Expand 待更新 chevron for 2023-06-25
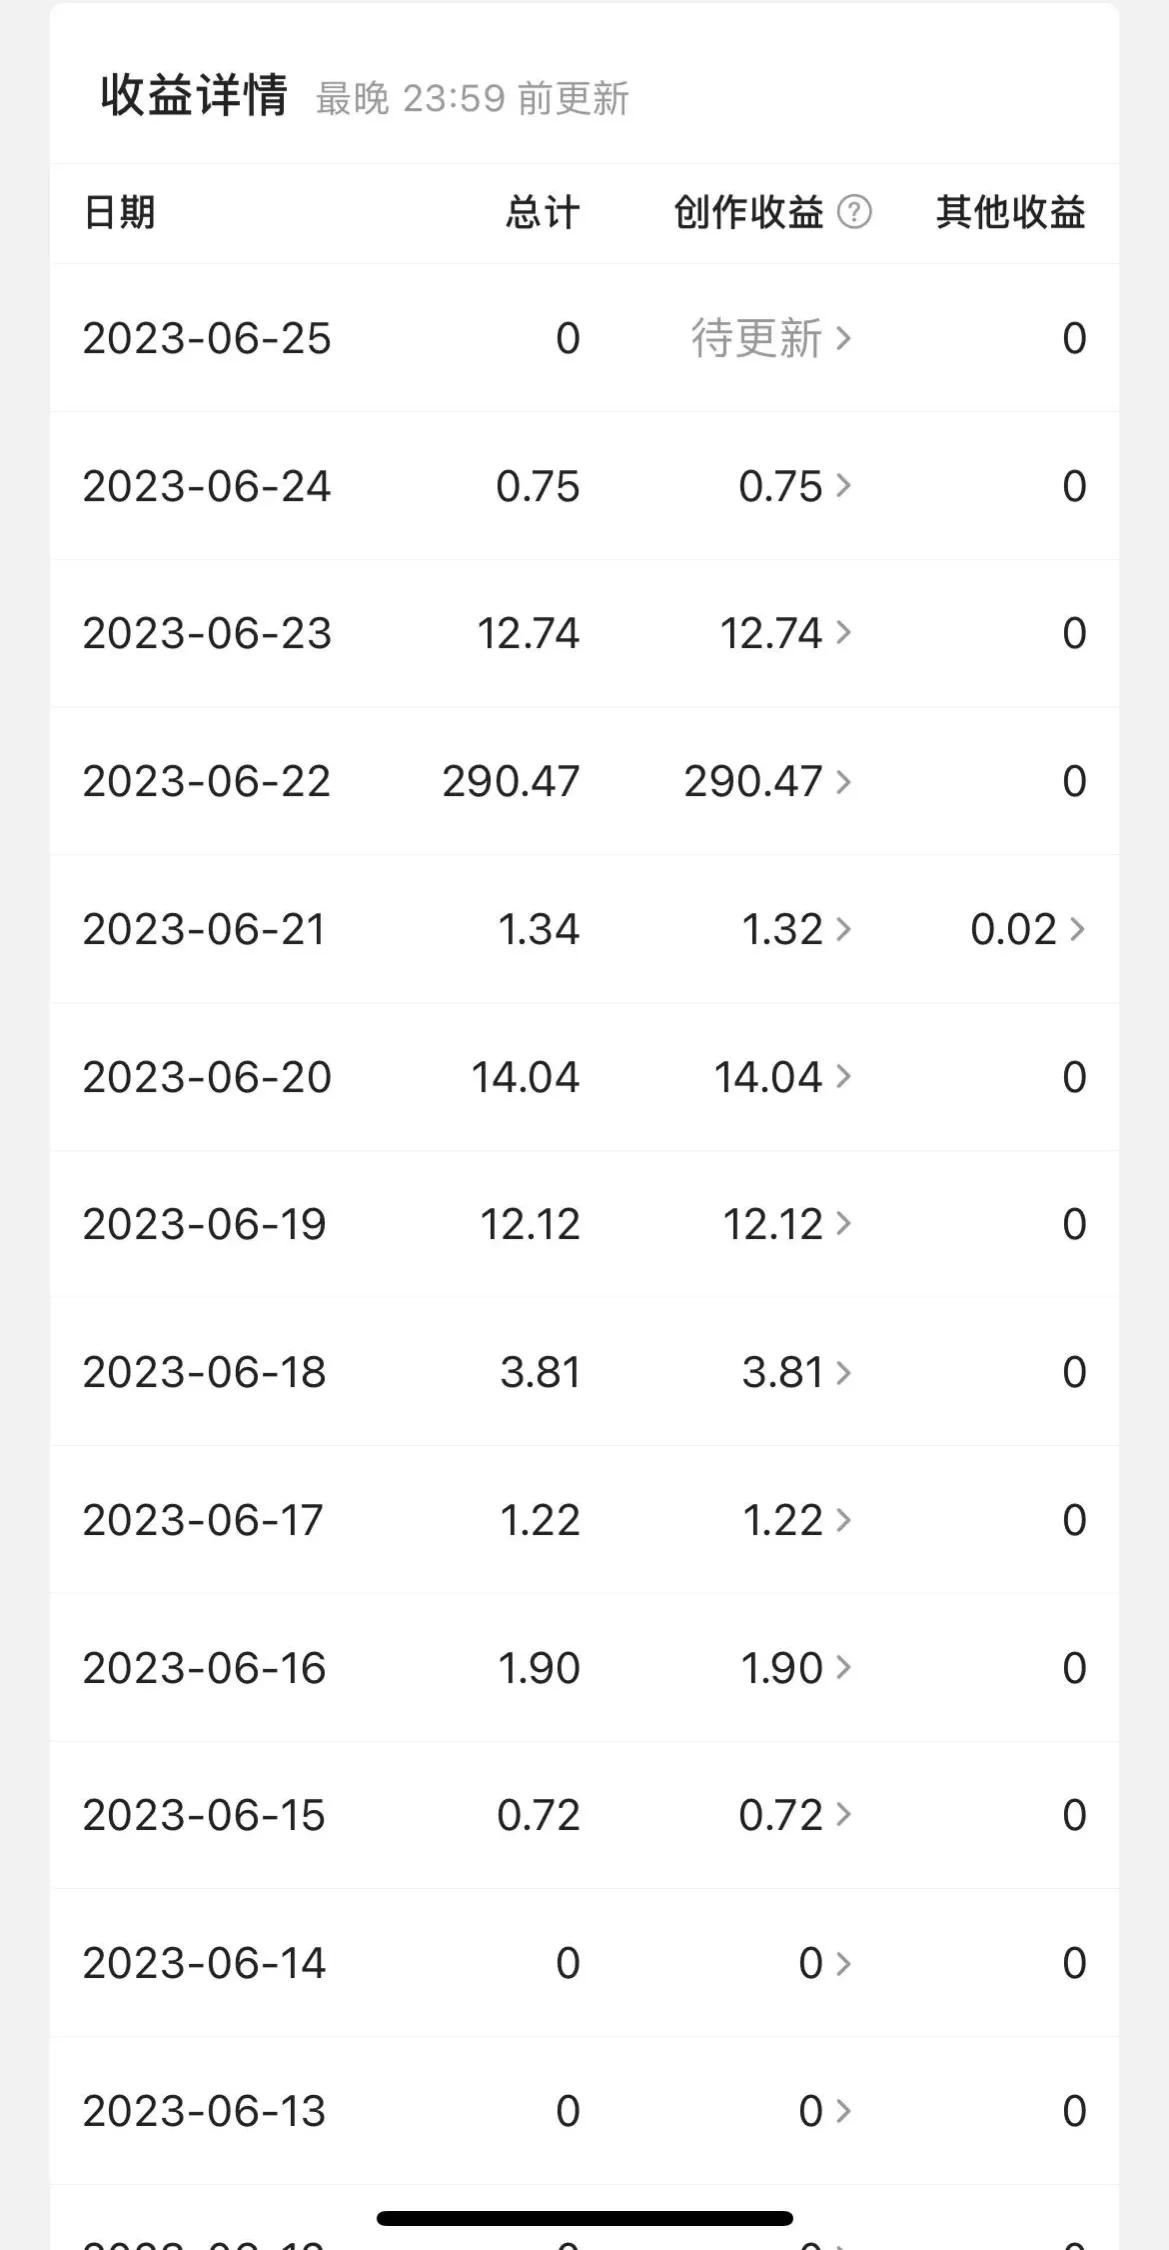The width and height of the screenshot is (1169, 2250). 770,338
